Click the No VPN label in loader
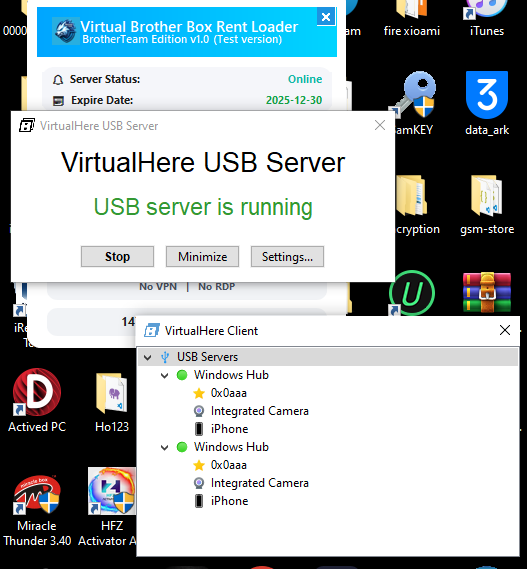The height and width of the screenshot is (569, 527). click(158, 287)
